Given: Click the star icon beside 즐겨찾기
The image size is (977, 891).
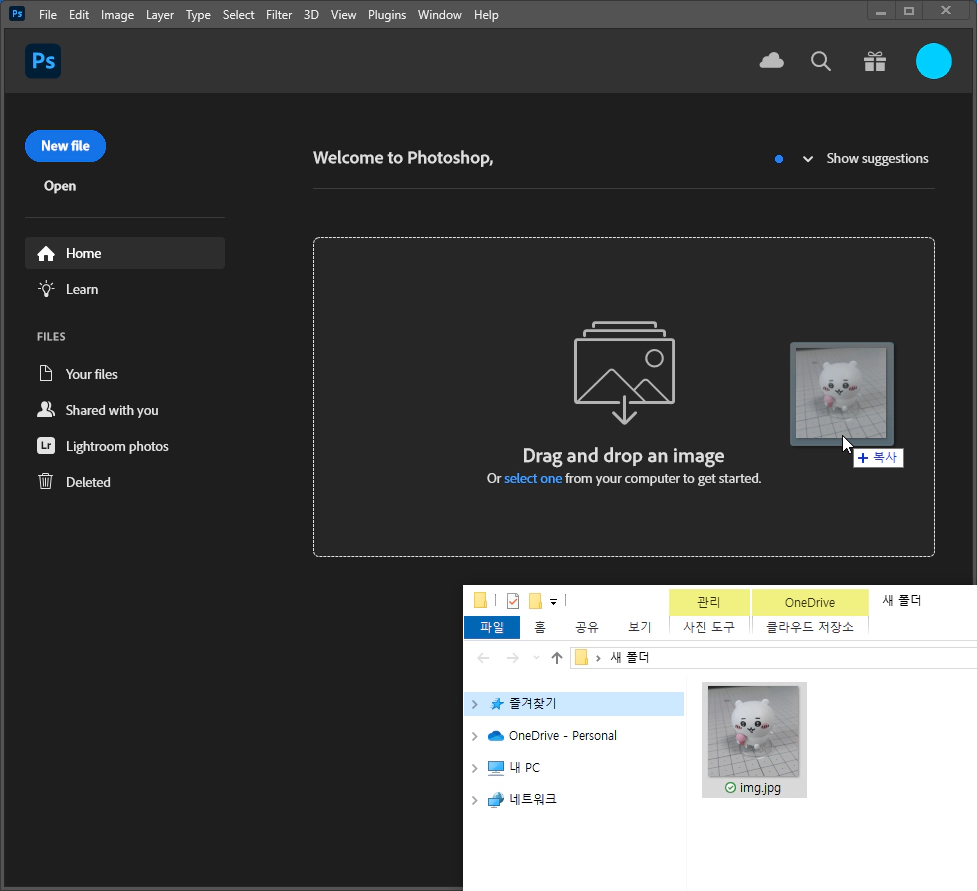Looking at the screenshot, I should [x=497, y=704].
